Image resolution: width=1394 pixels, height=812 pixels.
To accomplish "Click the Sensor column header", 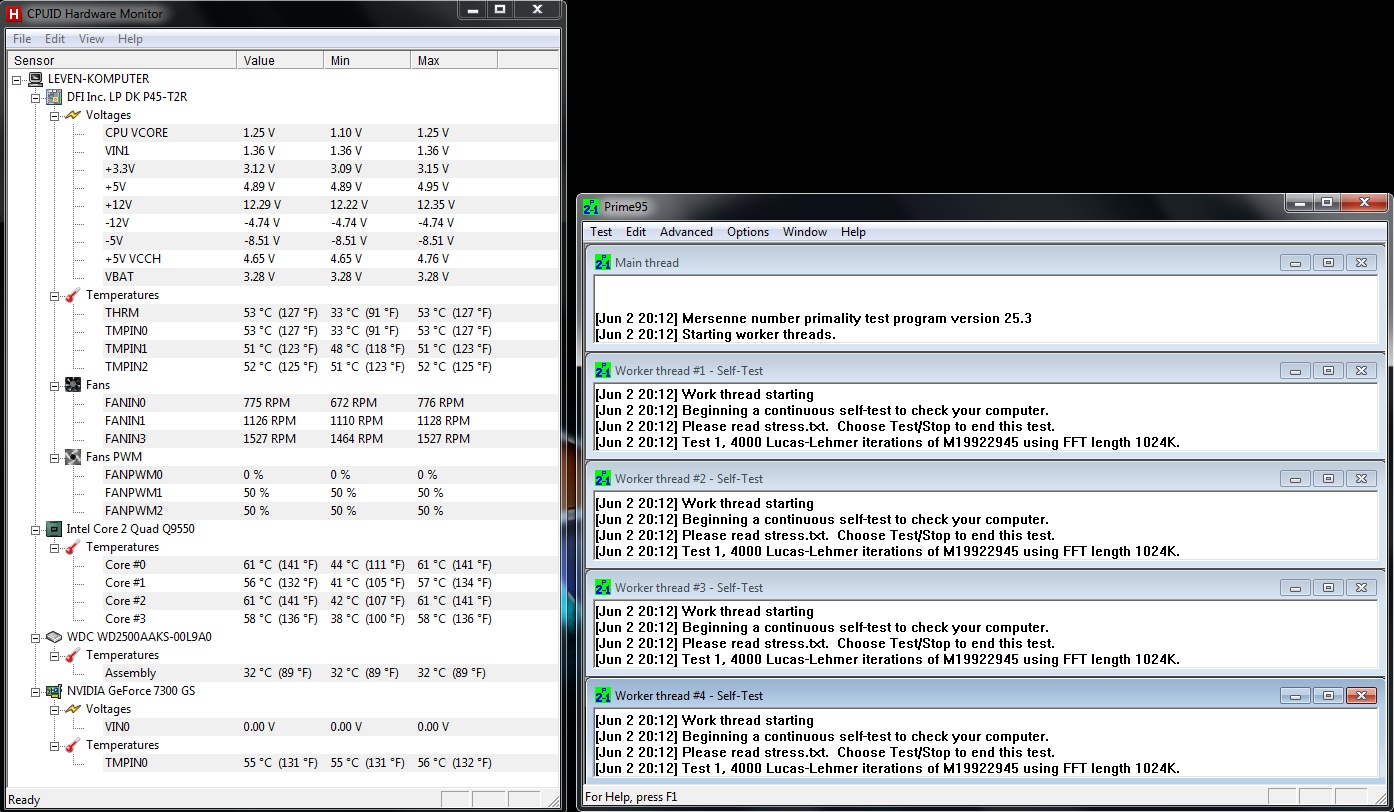I will point(122,61).
